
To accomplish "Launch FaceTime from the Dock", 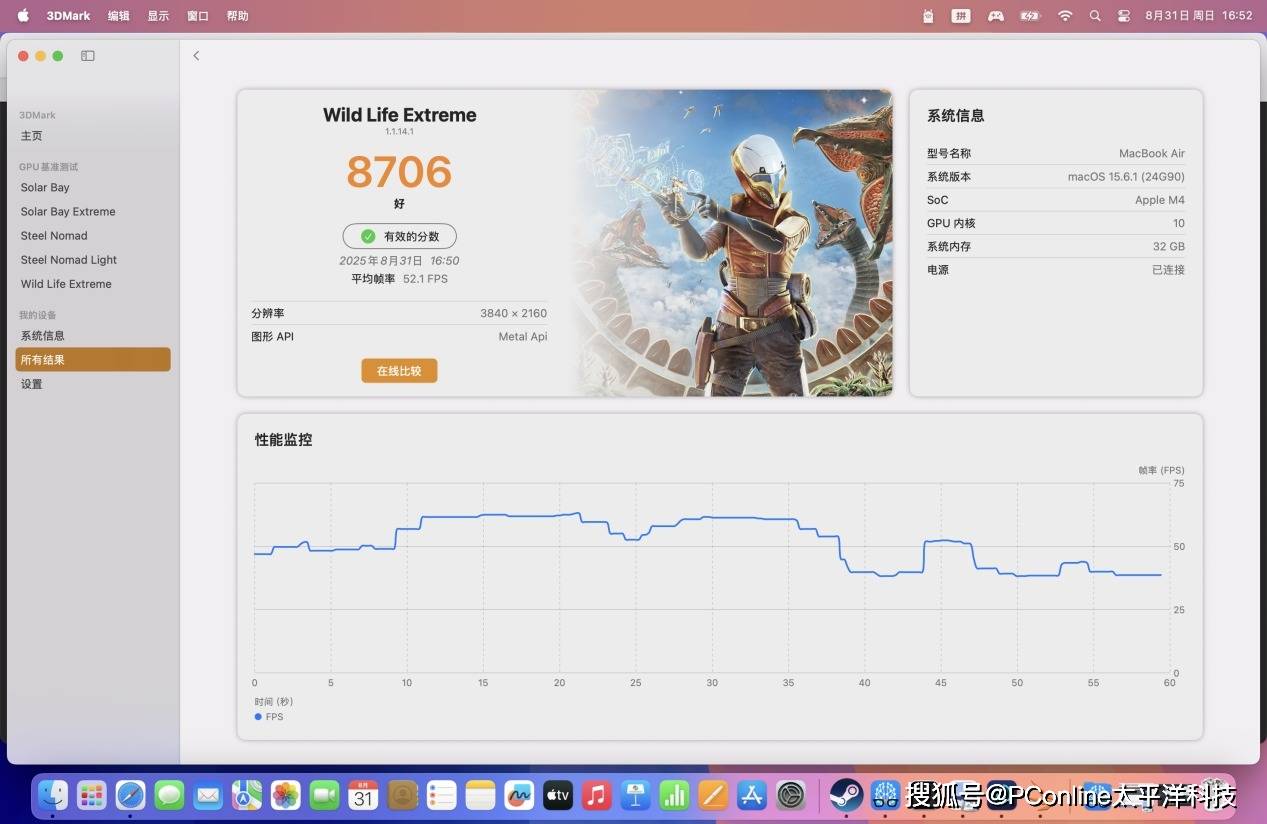I will [324, 795].
